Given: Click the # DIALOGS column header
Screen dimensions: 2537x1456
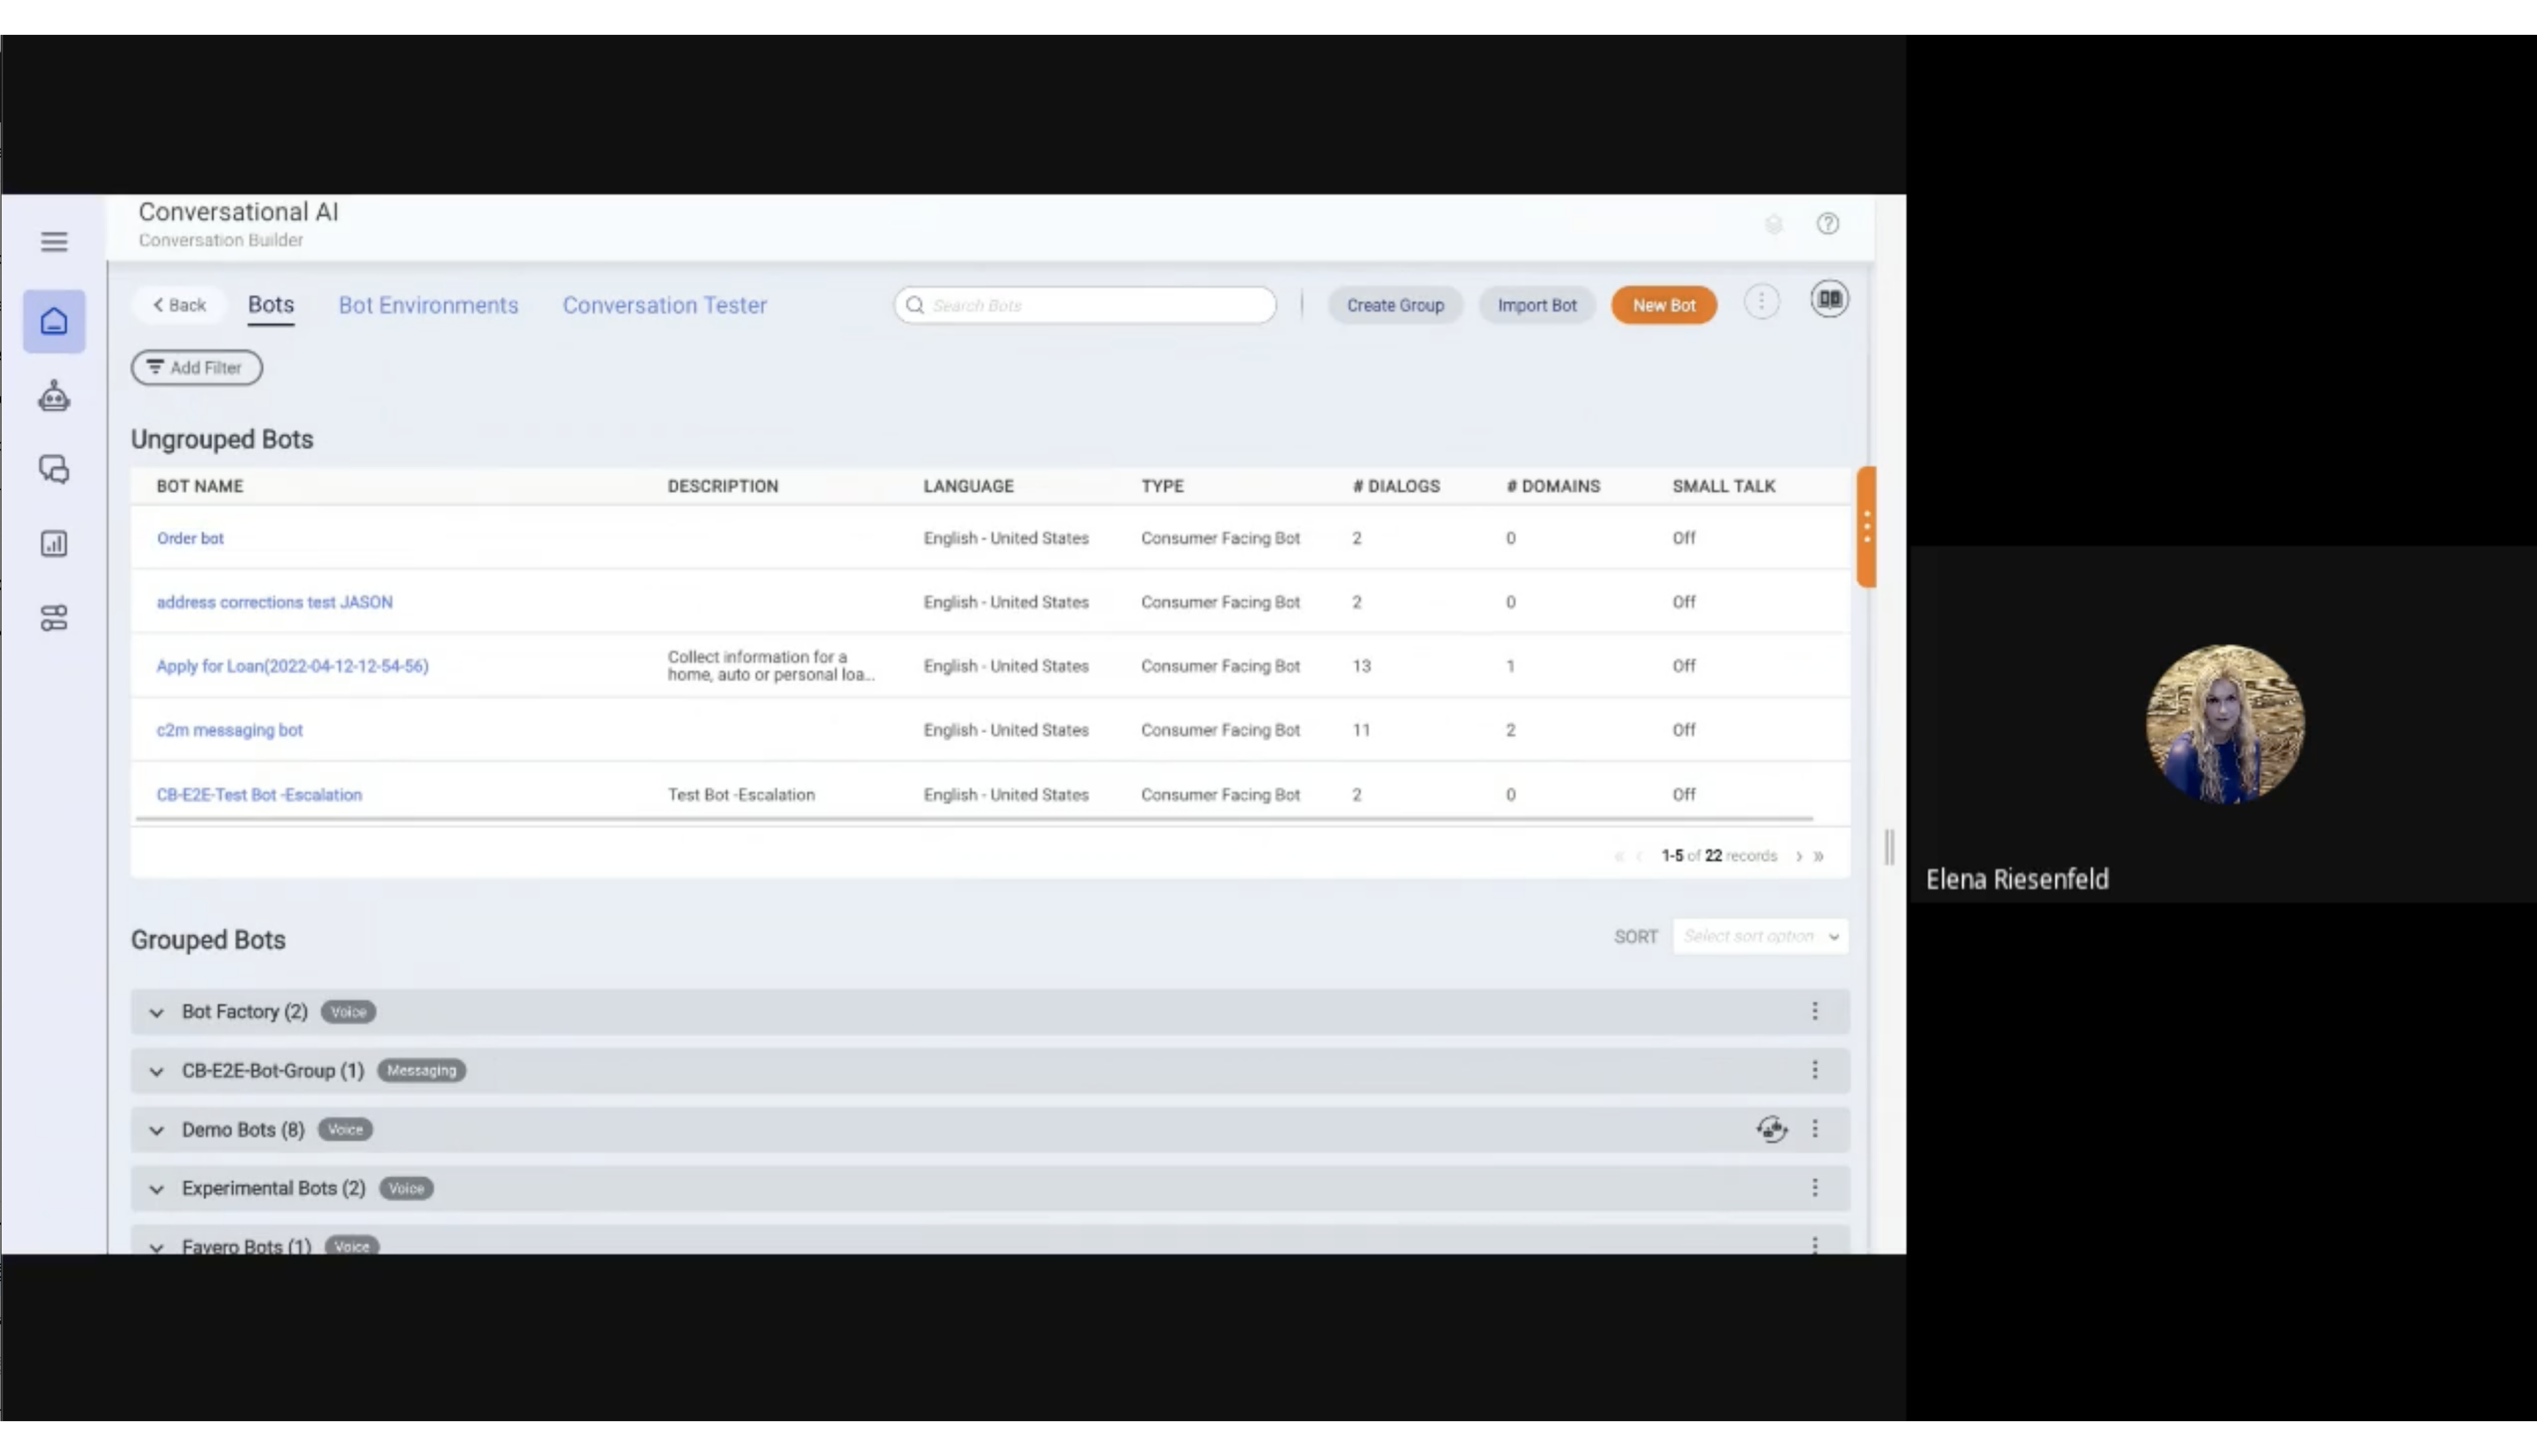Looking at the screenshot, I should pos(1396,486).
